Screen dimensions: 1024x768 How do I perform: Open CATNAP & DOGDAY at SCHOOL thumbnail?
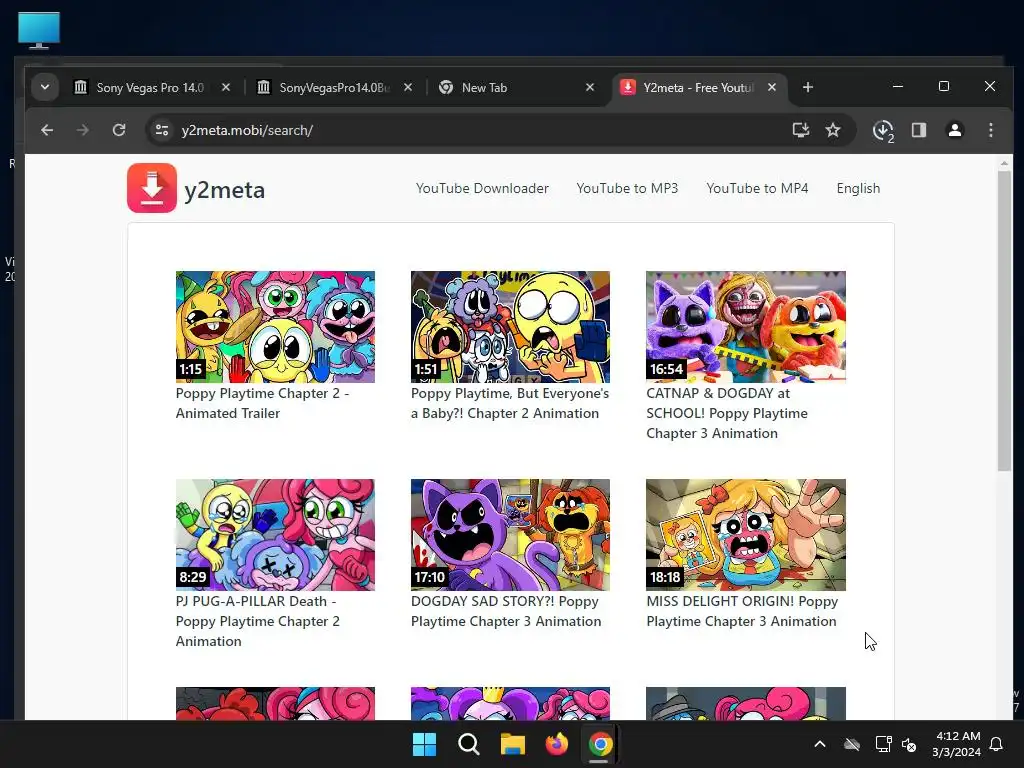point(746,327)
